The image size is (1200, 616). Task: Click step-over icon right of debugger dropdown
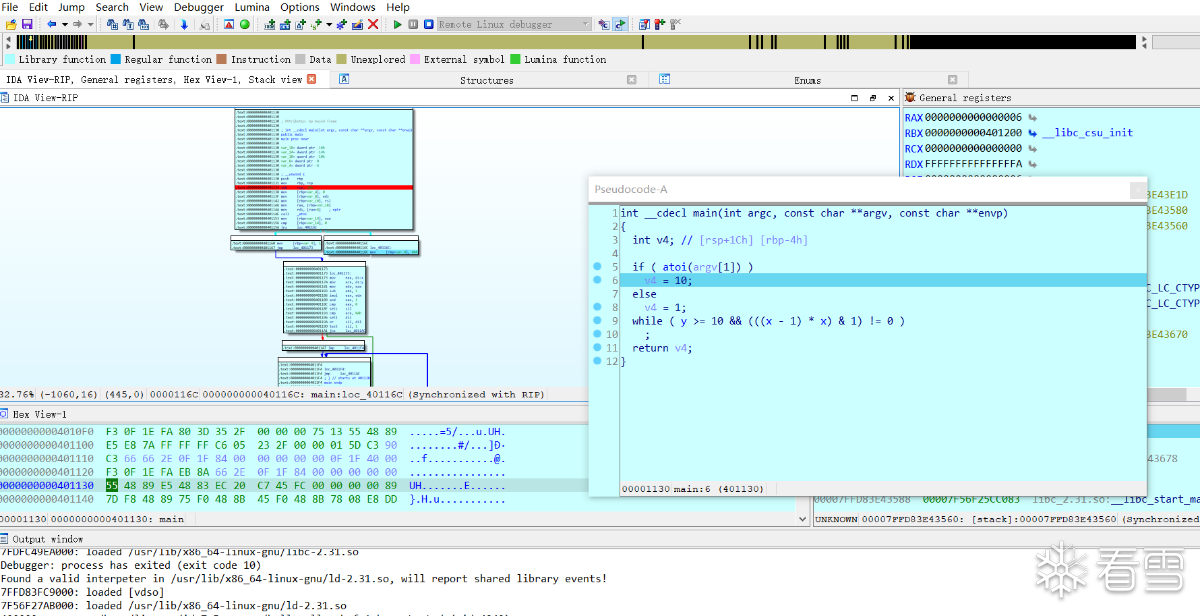(604, 24)
